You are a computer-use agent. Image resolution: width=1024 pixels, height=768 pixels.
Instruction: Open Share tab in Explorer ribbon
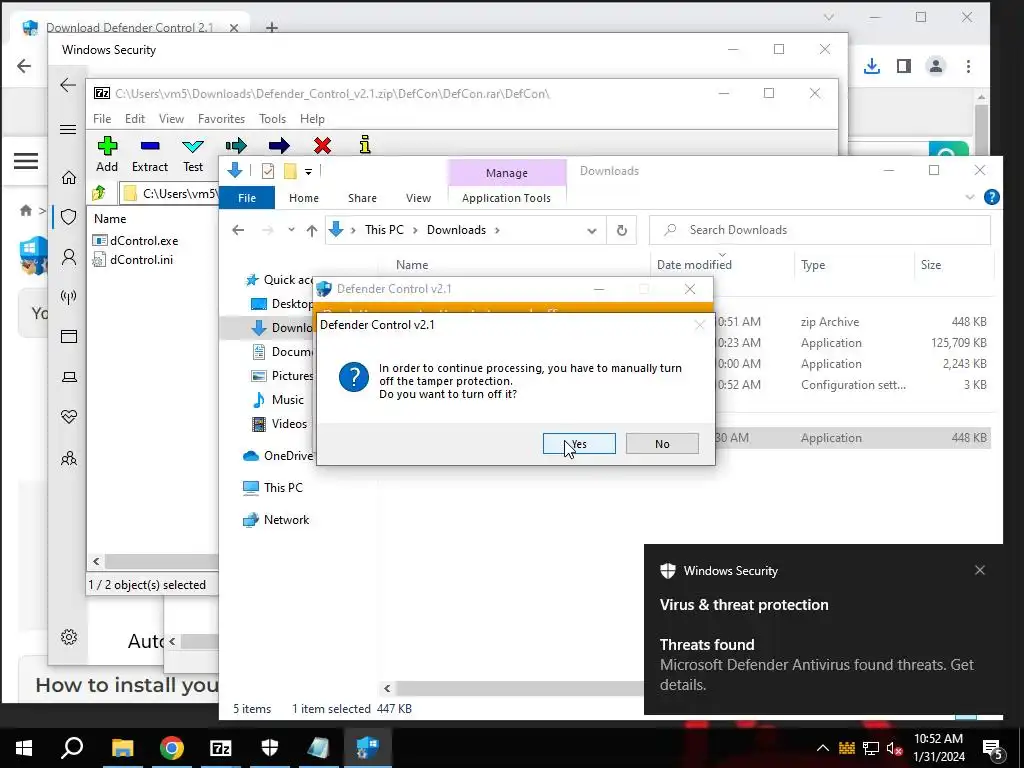pyautogui.click(x=362, y=198)
